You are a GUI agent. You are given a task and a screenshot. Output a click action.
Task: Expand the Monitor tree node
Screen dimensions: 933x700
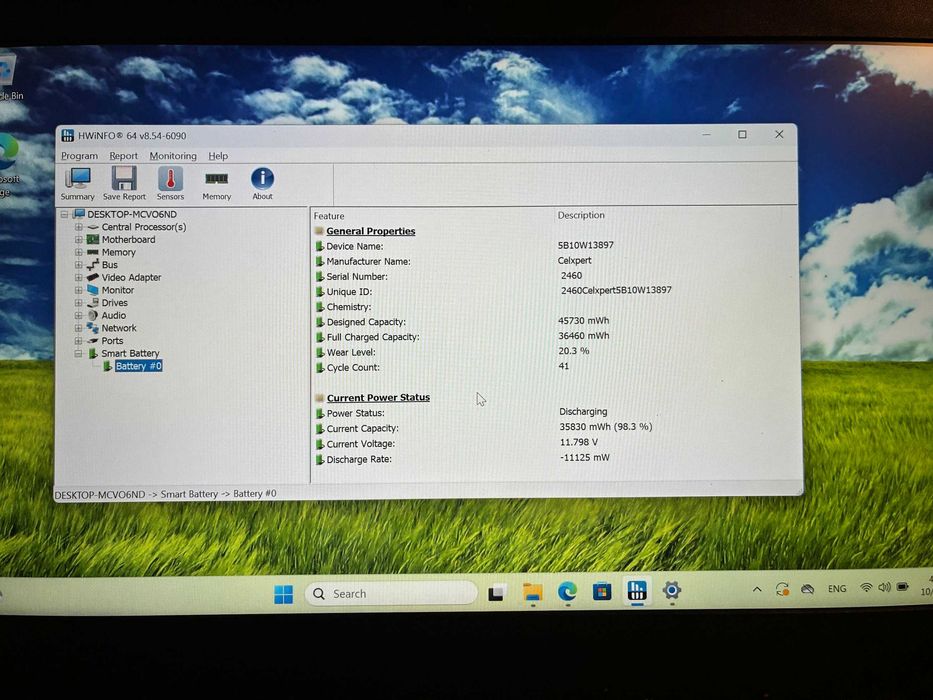click(x=79, y=290)
